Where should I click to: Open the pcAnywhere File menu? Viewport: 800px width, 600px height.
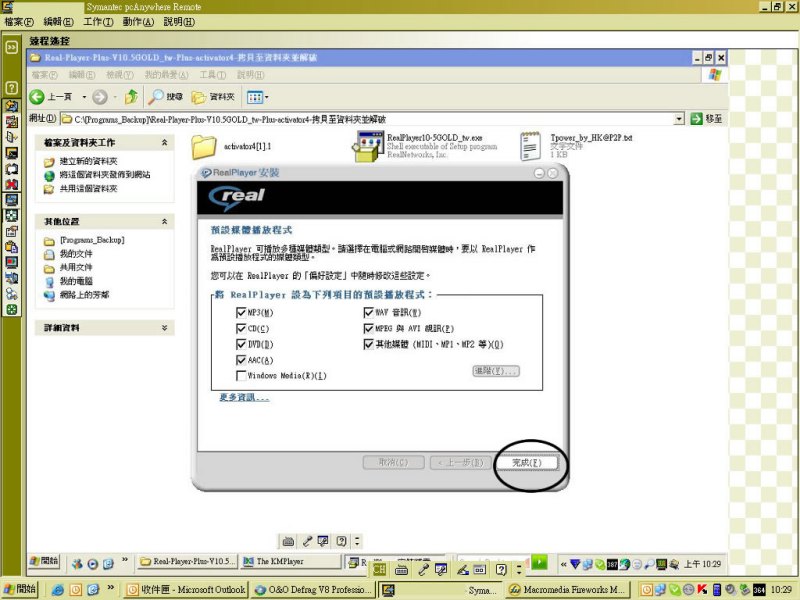coord(19,22)
